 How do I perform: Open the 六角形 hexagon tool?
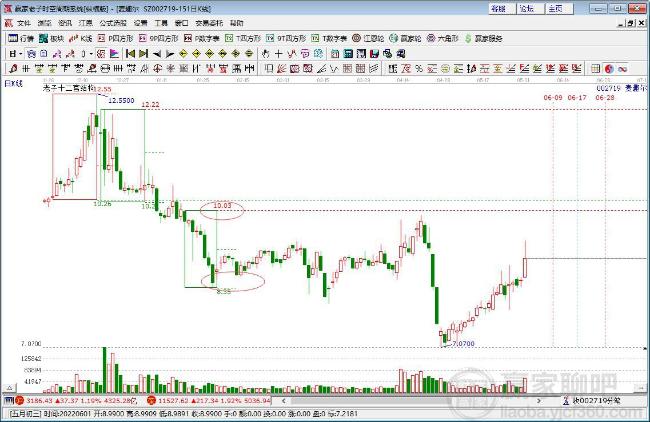point(442,39)
